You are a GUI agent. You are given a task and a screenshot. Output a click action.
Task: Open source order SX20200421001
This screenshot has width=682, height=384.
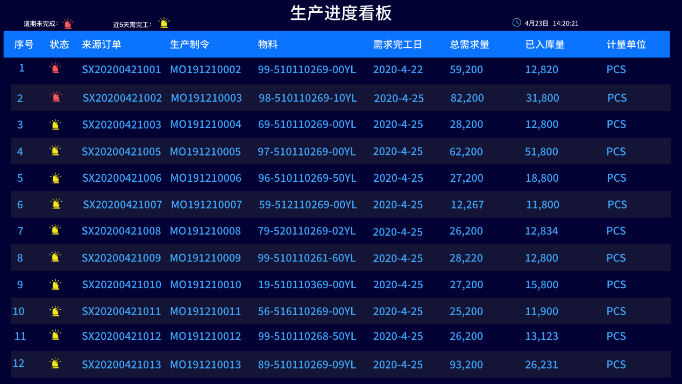pos(121,70)
